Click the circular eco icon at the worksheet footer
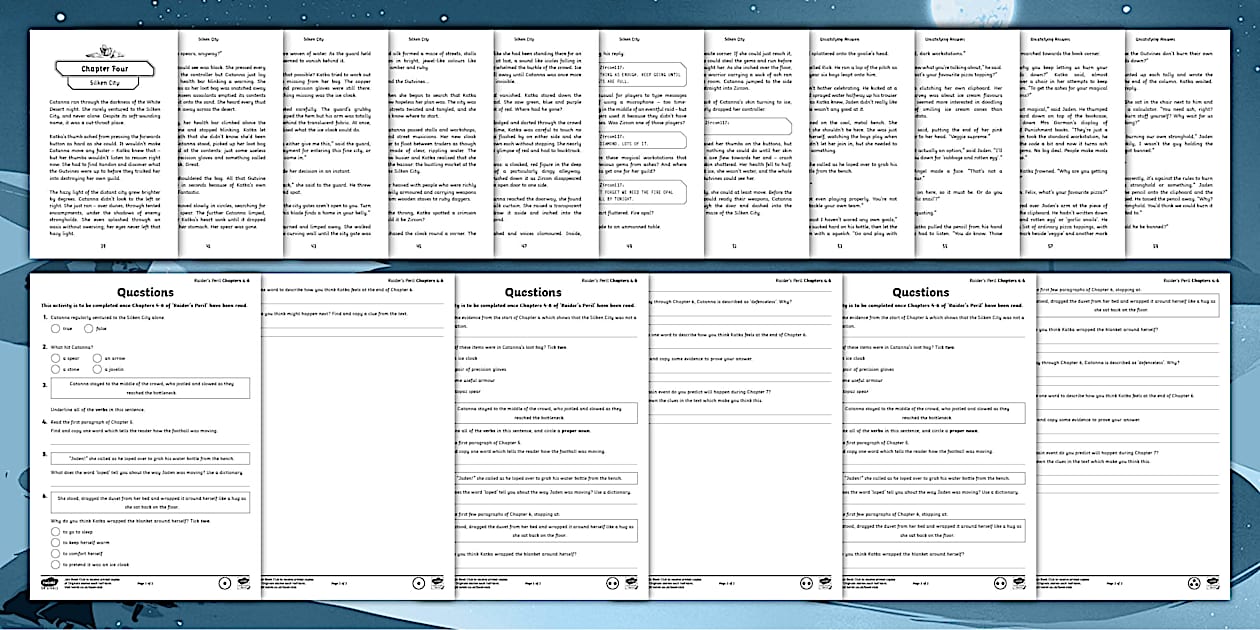1260x630 pixels. point(224,583)
